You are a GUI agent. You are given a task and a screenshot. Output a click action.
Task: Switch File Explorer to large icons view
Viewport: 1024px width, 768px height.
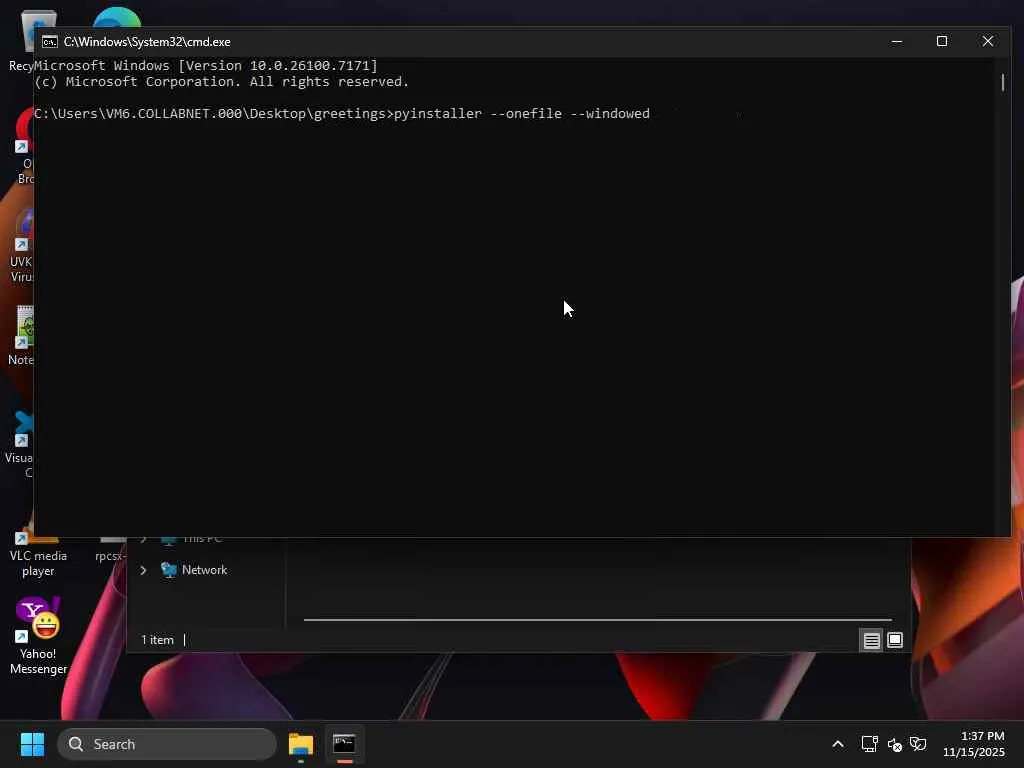click(895, 641)
